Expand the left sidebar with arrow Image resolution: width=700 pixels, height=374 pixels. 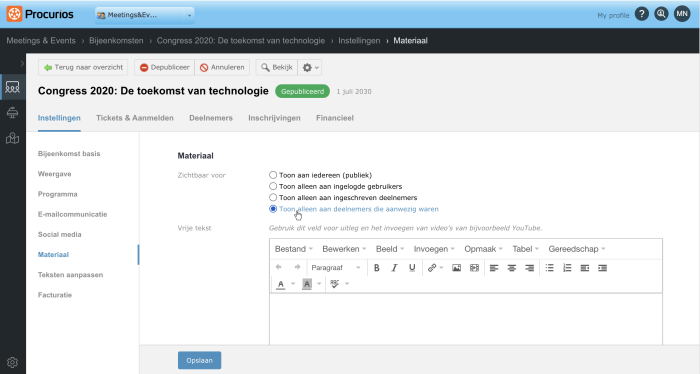22,63
